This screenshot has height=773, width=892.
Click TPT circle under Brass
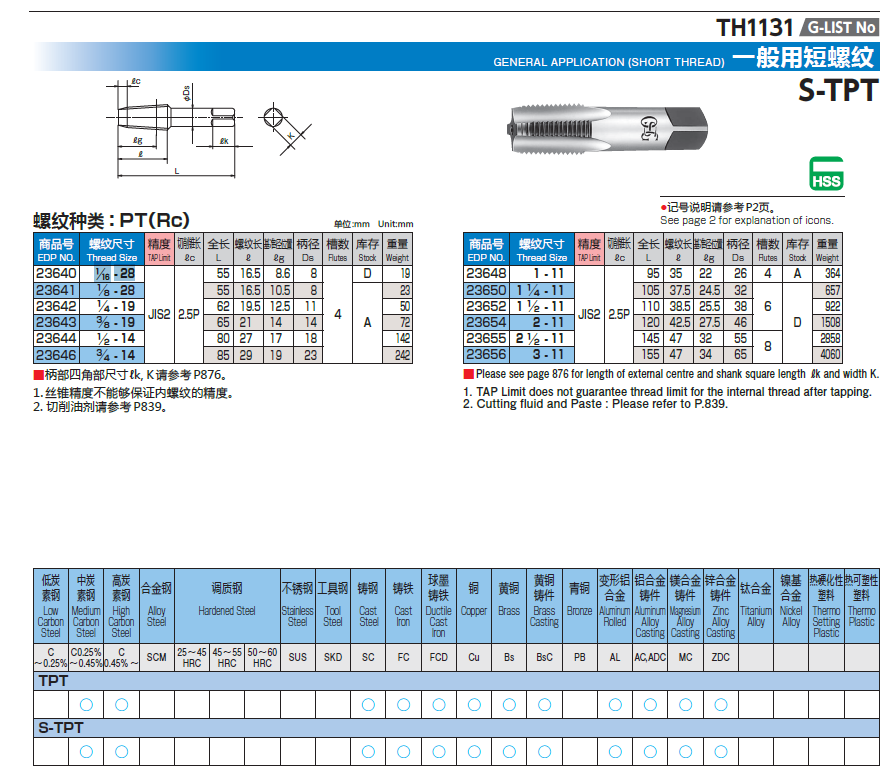[x=510, y=705]
